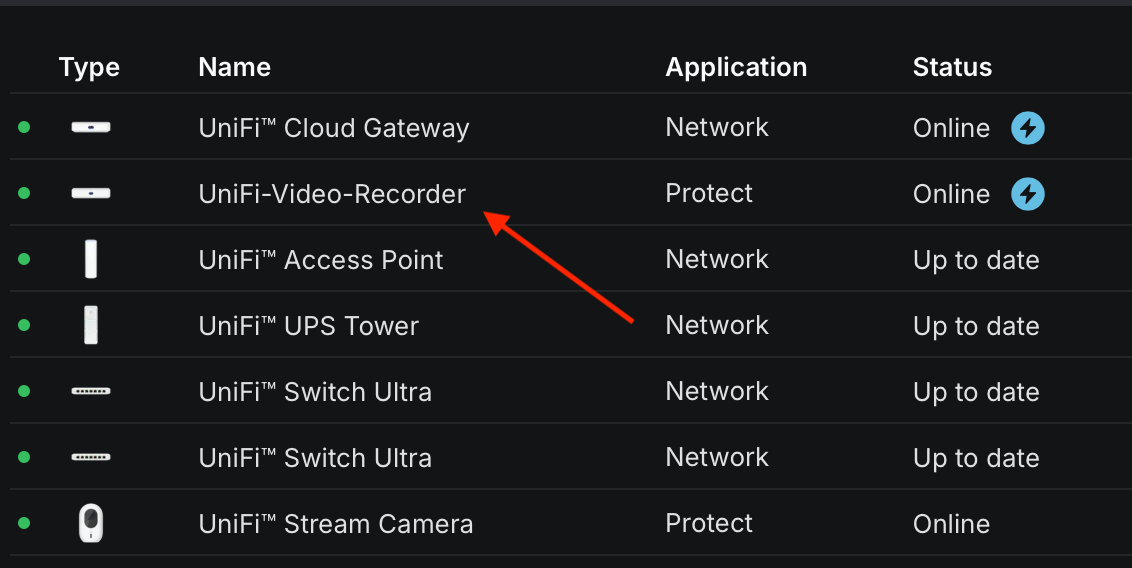Sort the table by Type column
The image size is (1132, 568).
tap(89, 67)
